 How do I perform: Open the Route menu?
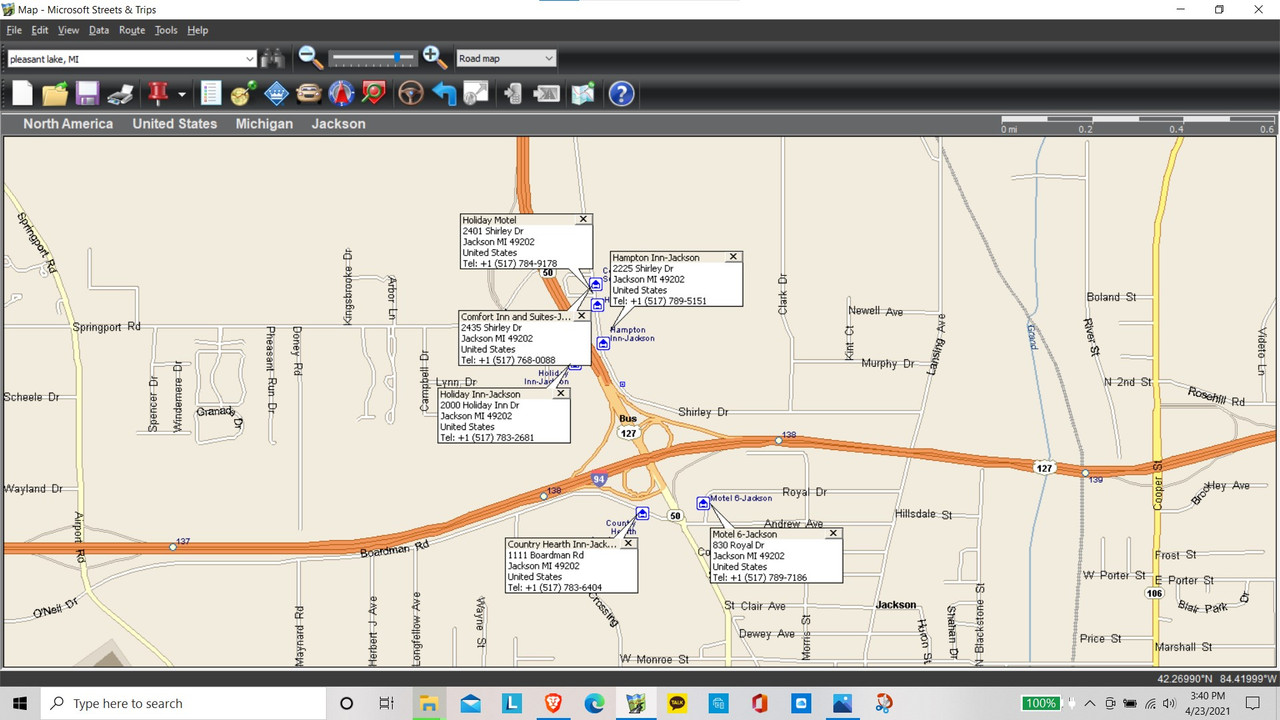[132, 30]
